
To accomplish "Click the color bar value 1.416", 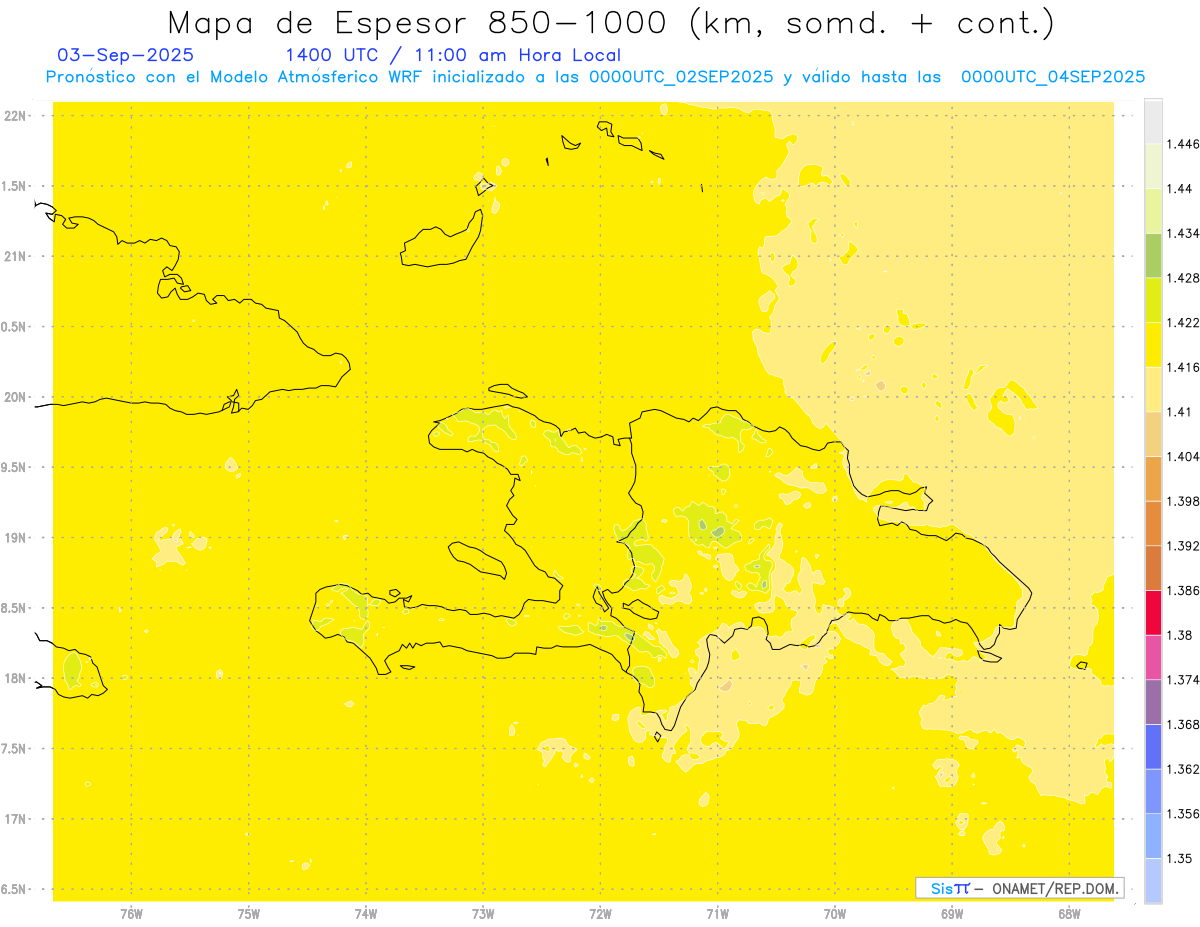I will (x=1183, y=367).
